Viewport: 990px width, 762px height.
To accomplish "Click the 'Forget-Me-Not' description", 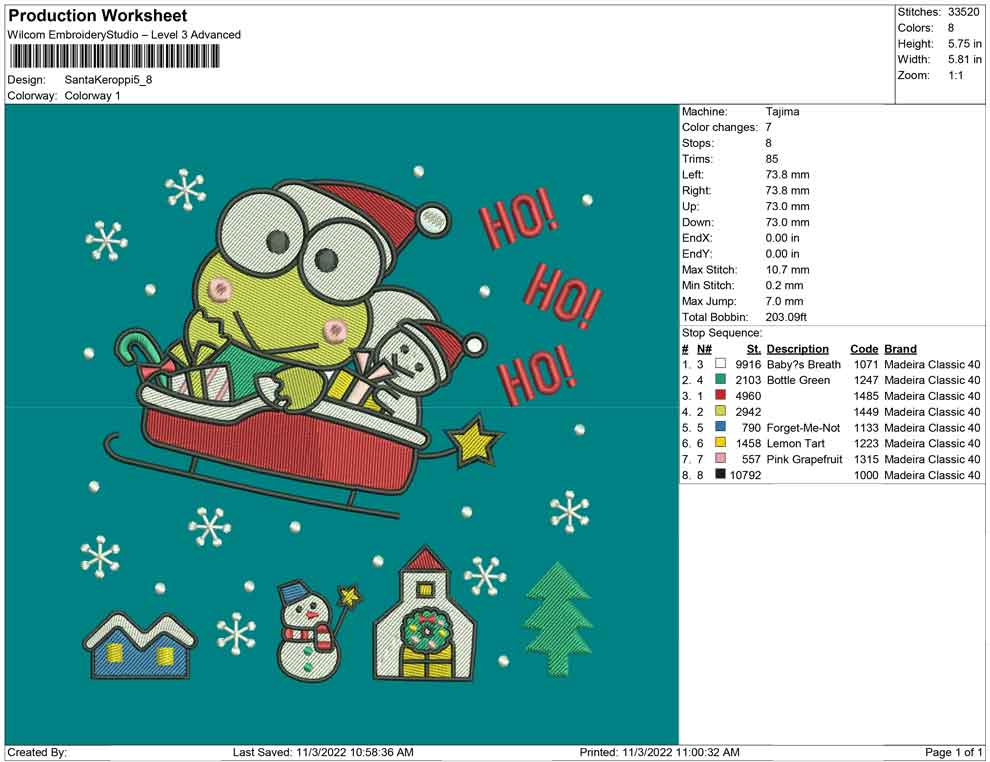I will tap(803, 427).
